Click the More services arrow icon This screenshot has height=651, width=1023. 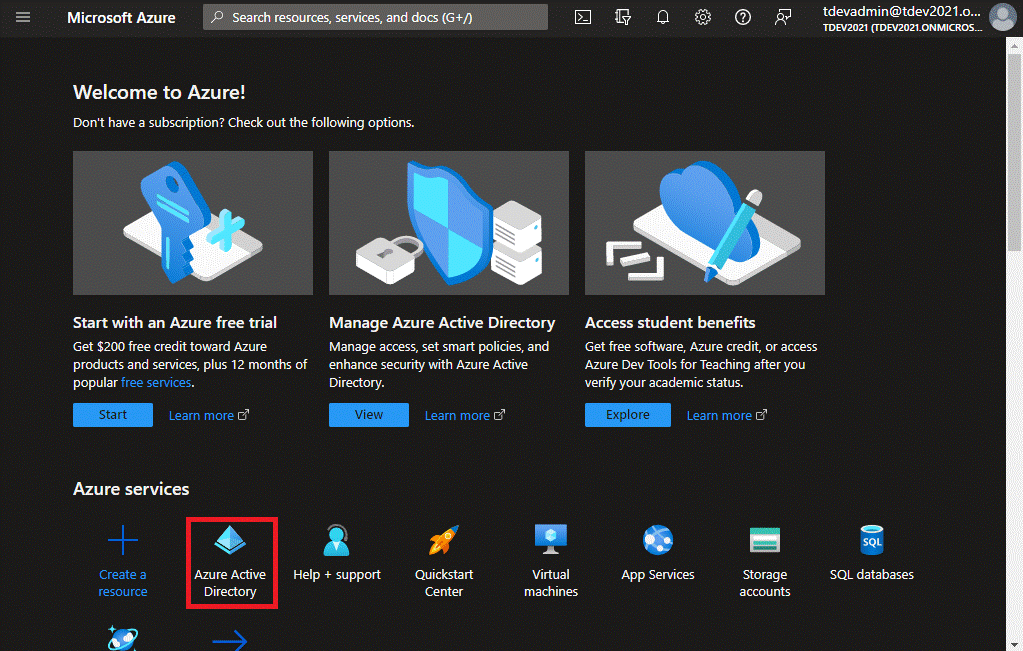[x=230, y=640]
